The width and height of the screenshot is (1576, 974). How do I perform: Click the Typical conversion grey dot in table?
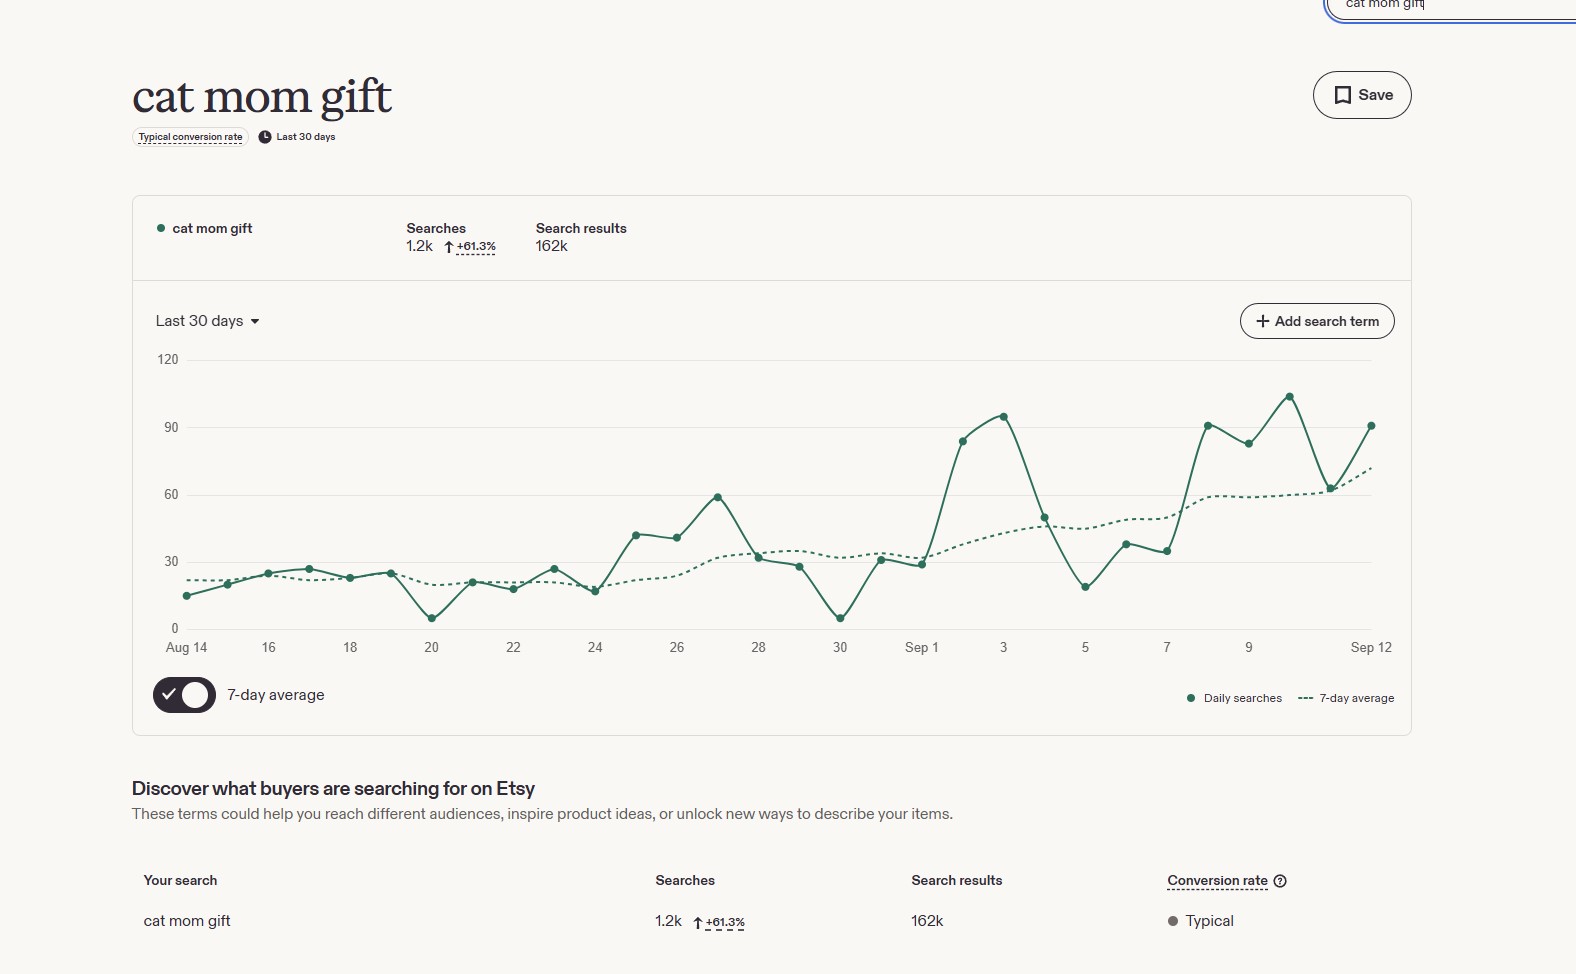(x=1173, y=921)
